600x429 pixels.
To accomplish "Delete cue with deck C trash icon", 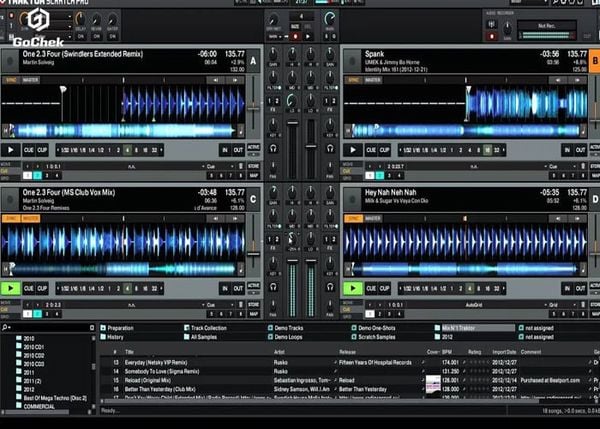I will (241, 305).
